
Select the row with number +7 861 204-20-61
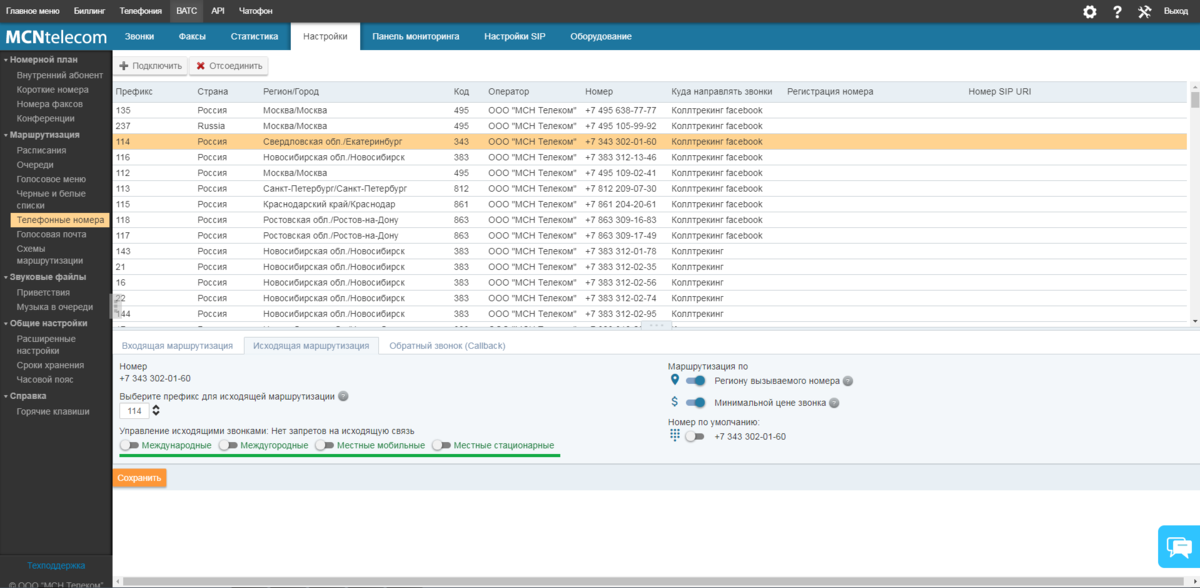[x=650, y=204]
